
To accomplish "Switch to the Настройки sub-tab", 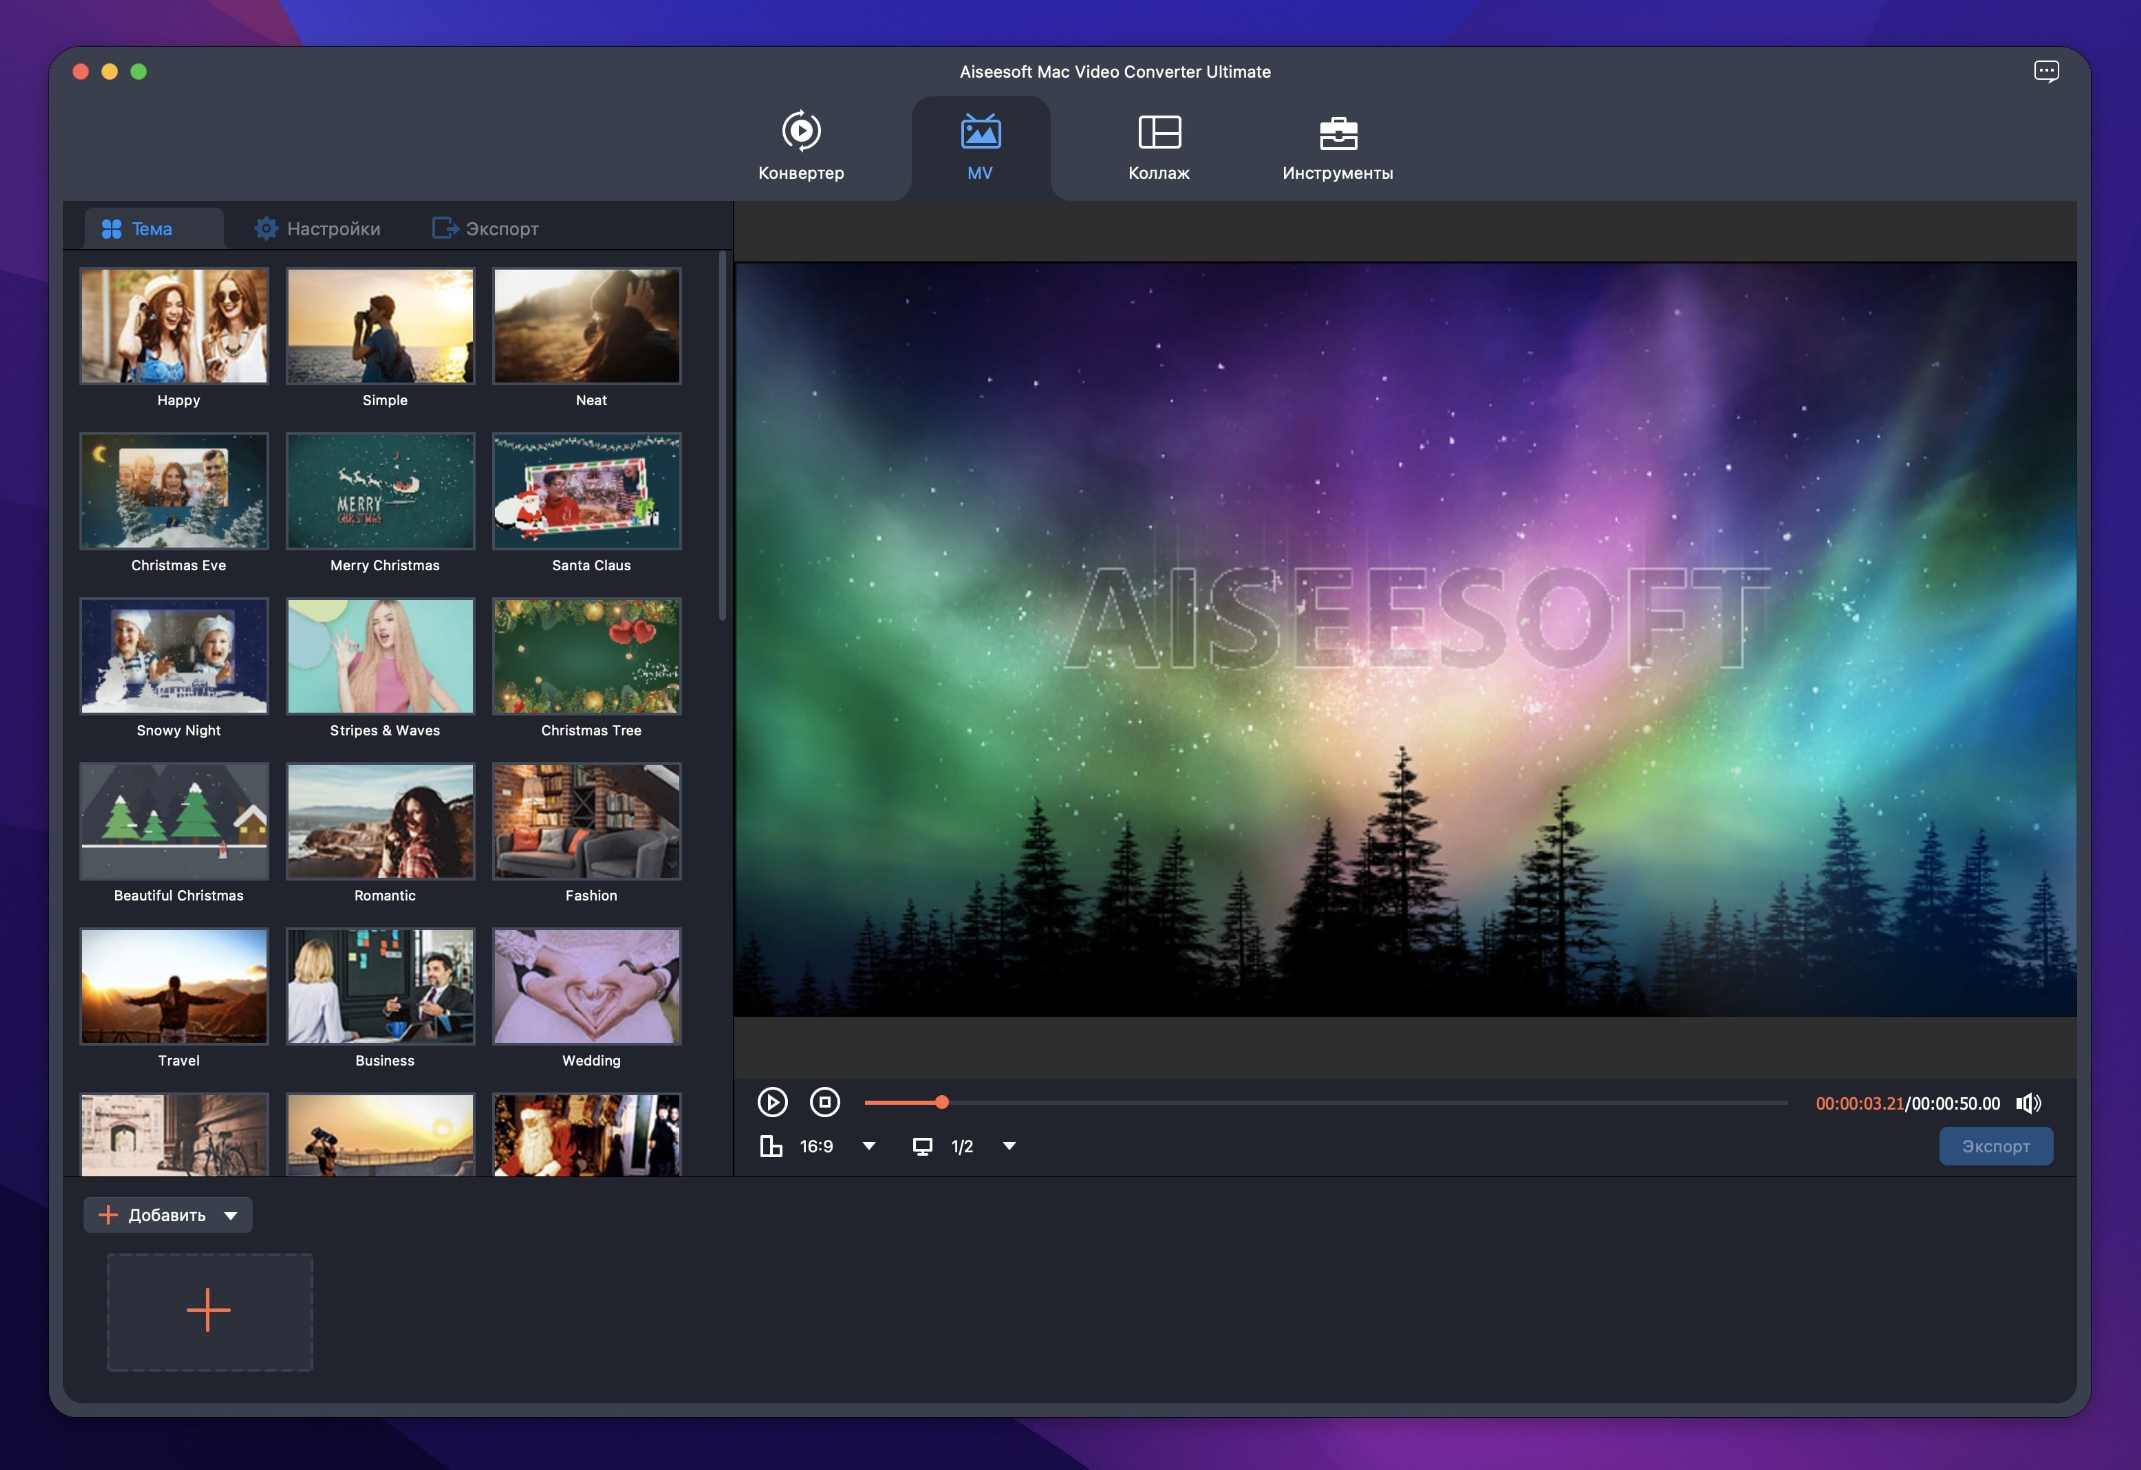I will (317, 229).
